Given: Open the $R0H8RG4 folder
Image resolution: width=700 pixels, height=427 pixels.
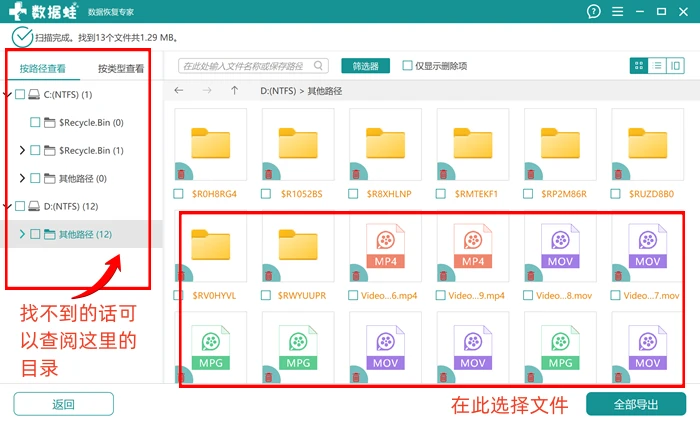Looking at the screenshot, I should click(211, 144).
